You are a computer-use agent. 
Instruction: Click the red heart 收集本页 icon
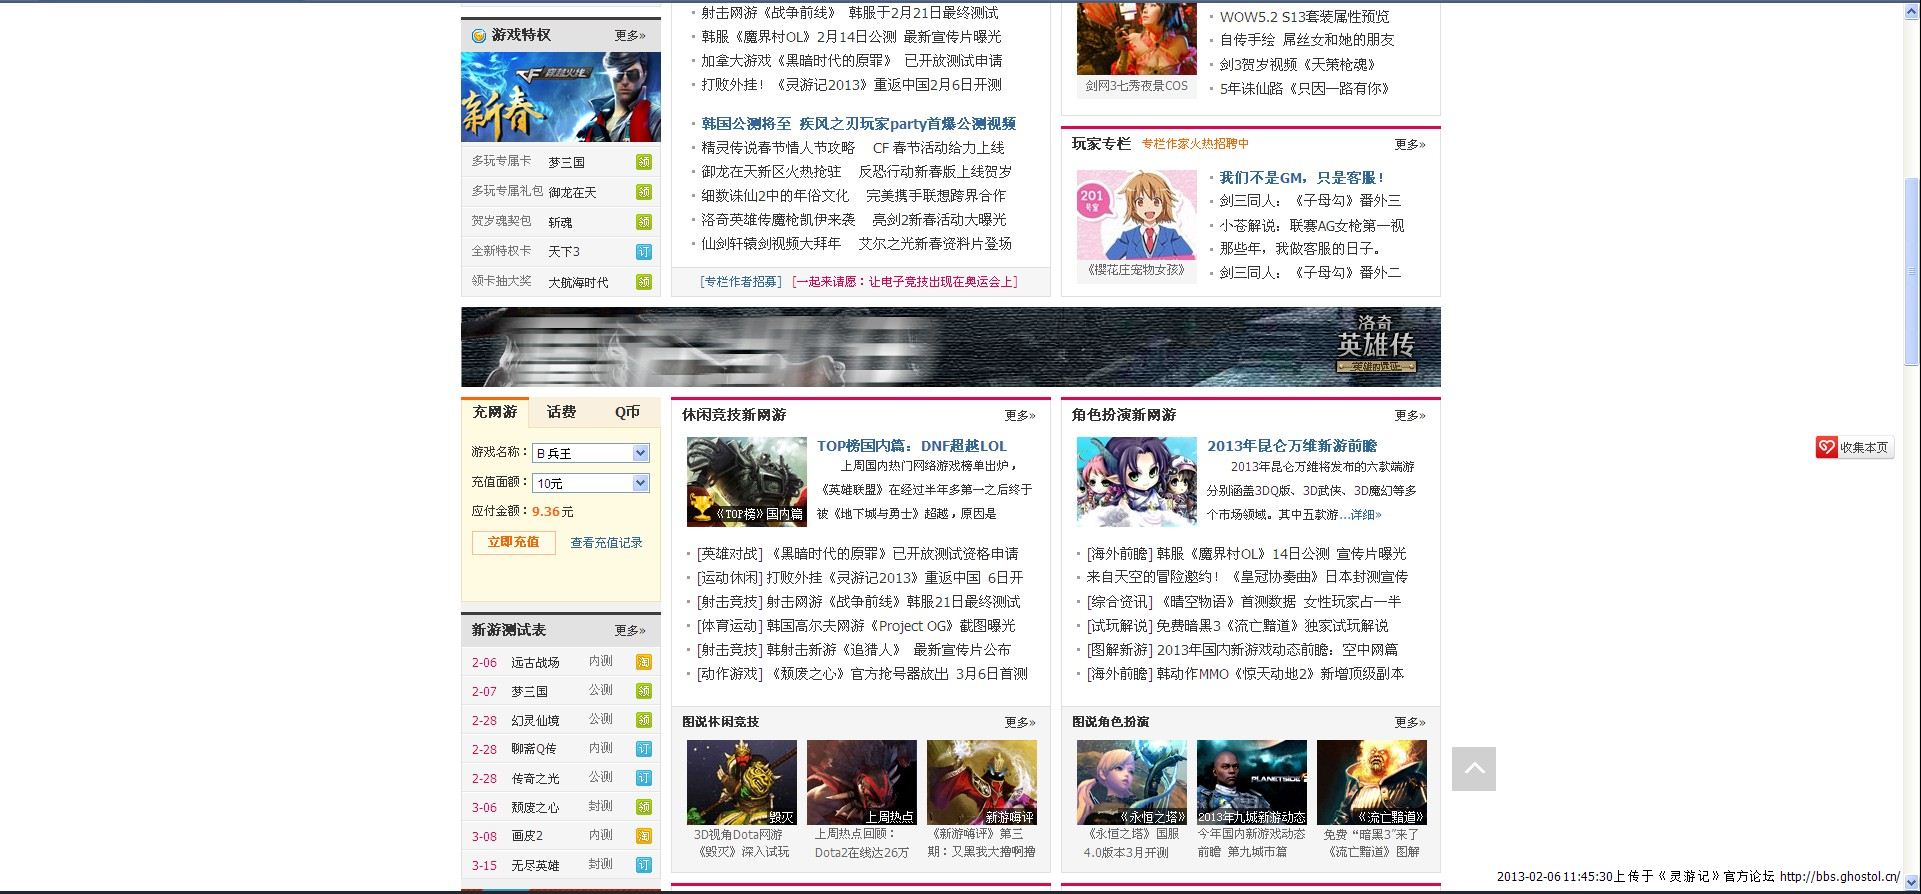pos(1827,448)
